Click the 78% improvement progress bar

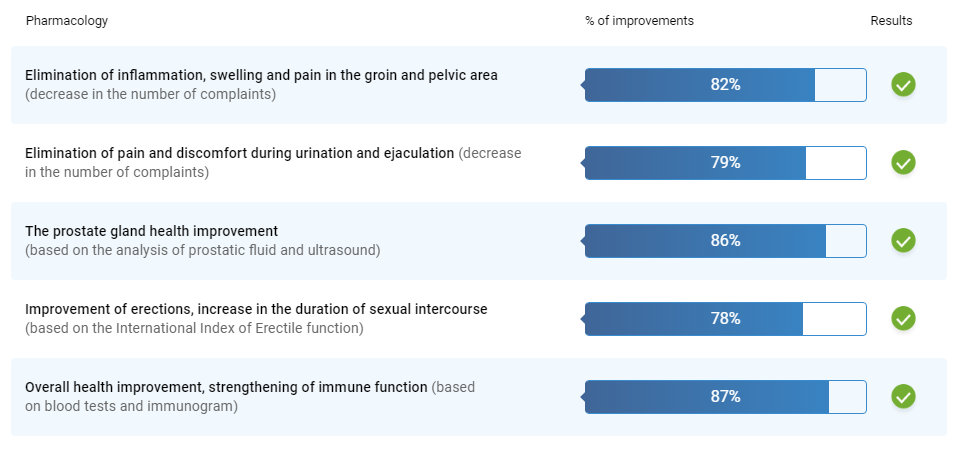click(725, 318)
